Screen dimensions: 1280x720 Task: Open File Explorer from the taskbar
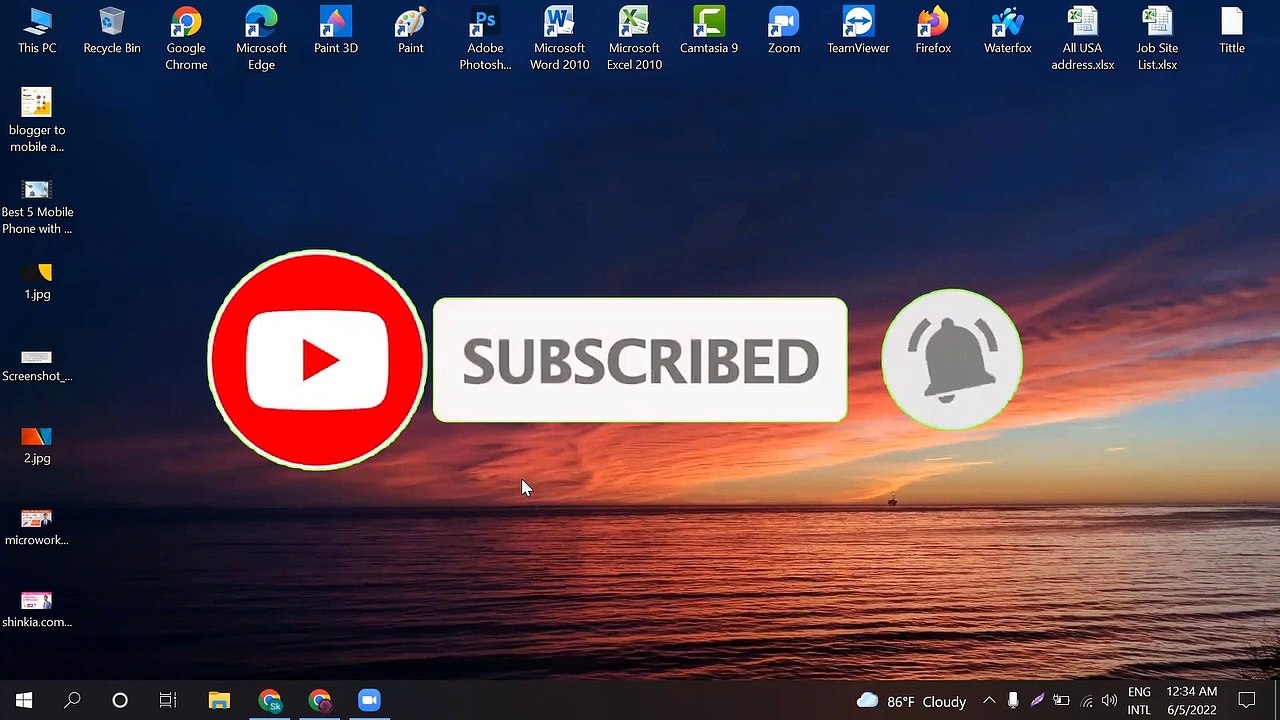219,701
